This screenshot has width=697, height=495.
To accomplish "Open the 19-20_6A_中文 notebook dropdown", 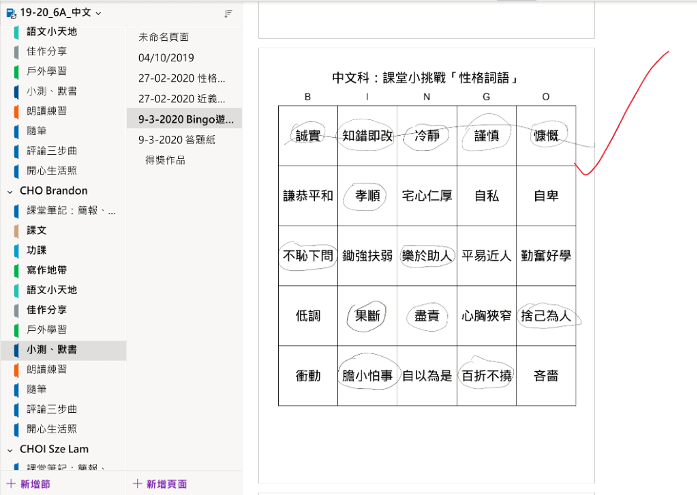I will tap(97, 12).
